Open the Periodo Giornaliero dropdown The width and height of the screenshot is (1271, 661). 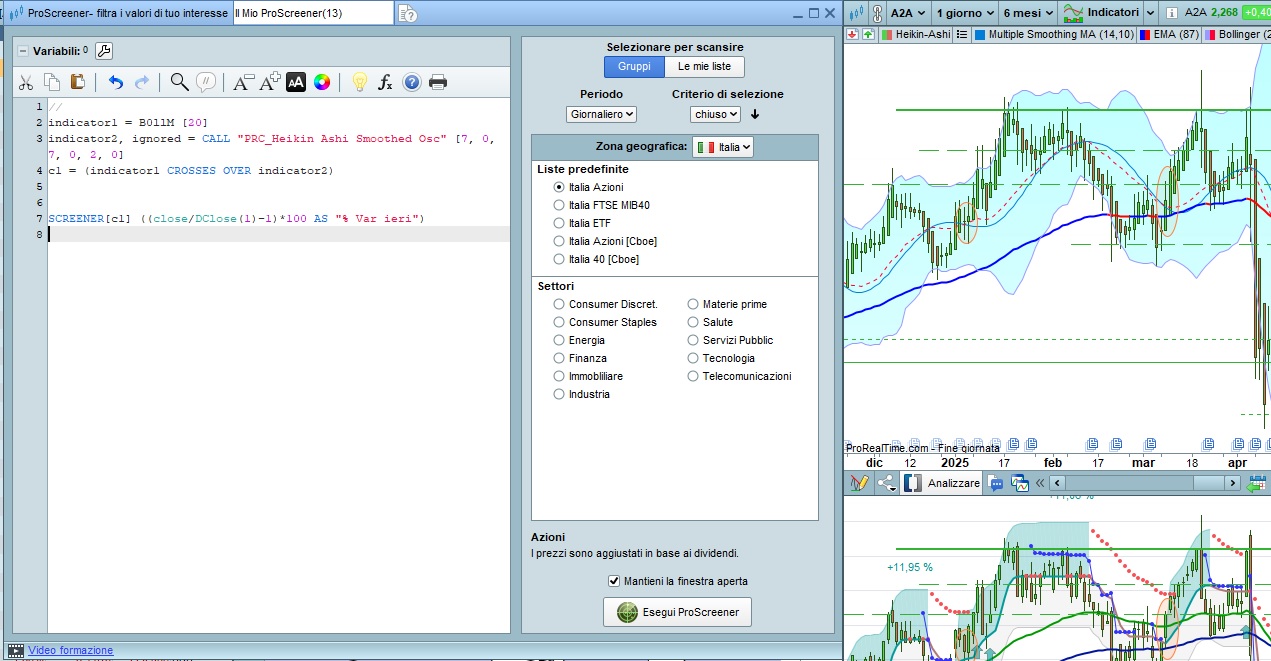tap(601, 114)
